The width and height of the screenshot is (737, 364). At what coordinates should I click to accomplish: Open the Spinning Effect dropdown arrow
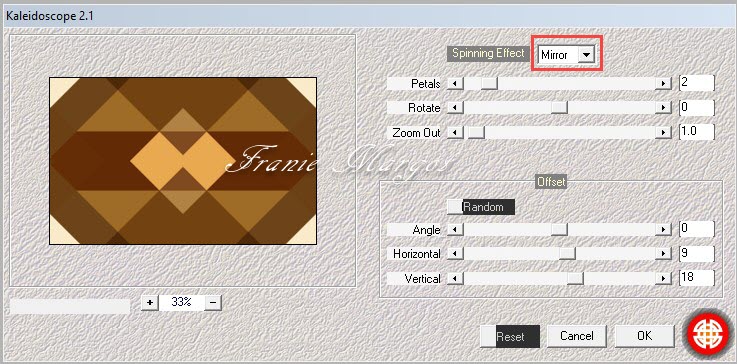pos(586,55)
